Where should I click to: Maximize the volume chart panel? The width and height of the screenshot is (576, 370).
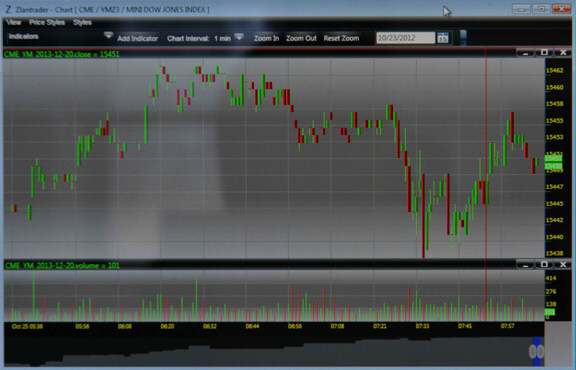pos(544,265)
